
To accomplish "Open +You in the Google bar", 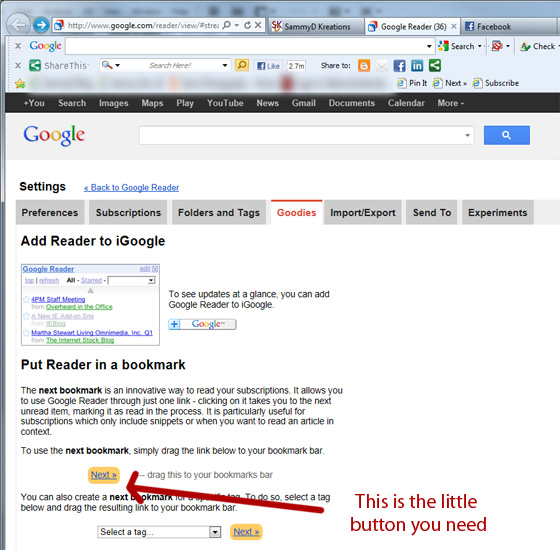I will (34, 103).
